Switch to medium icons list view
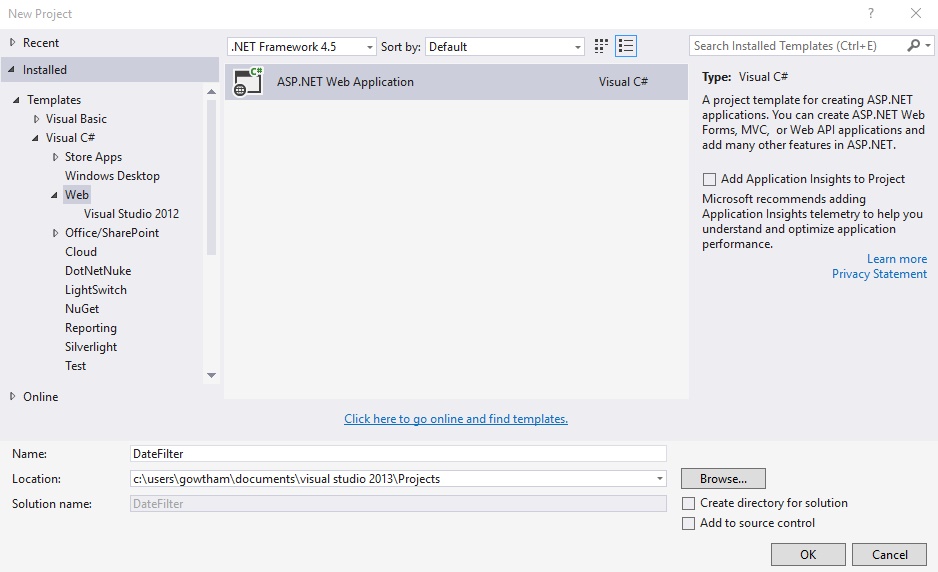Viewport: 938px width, 572px height. [x=626, y=46]
